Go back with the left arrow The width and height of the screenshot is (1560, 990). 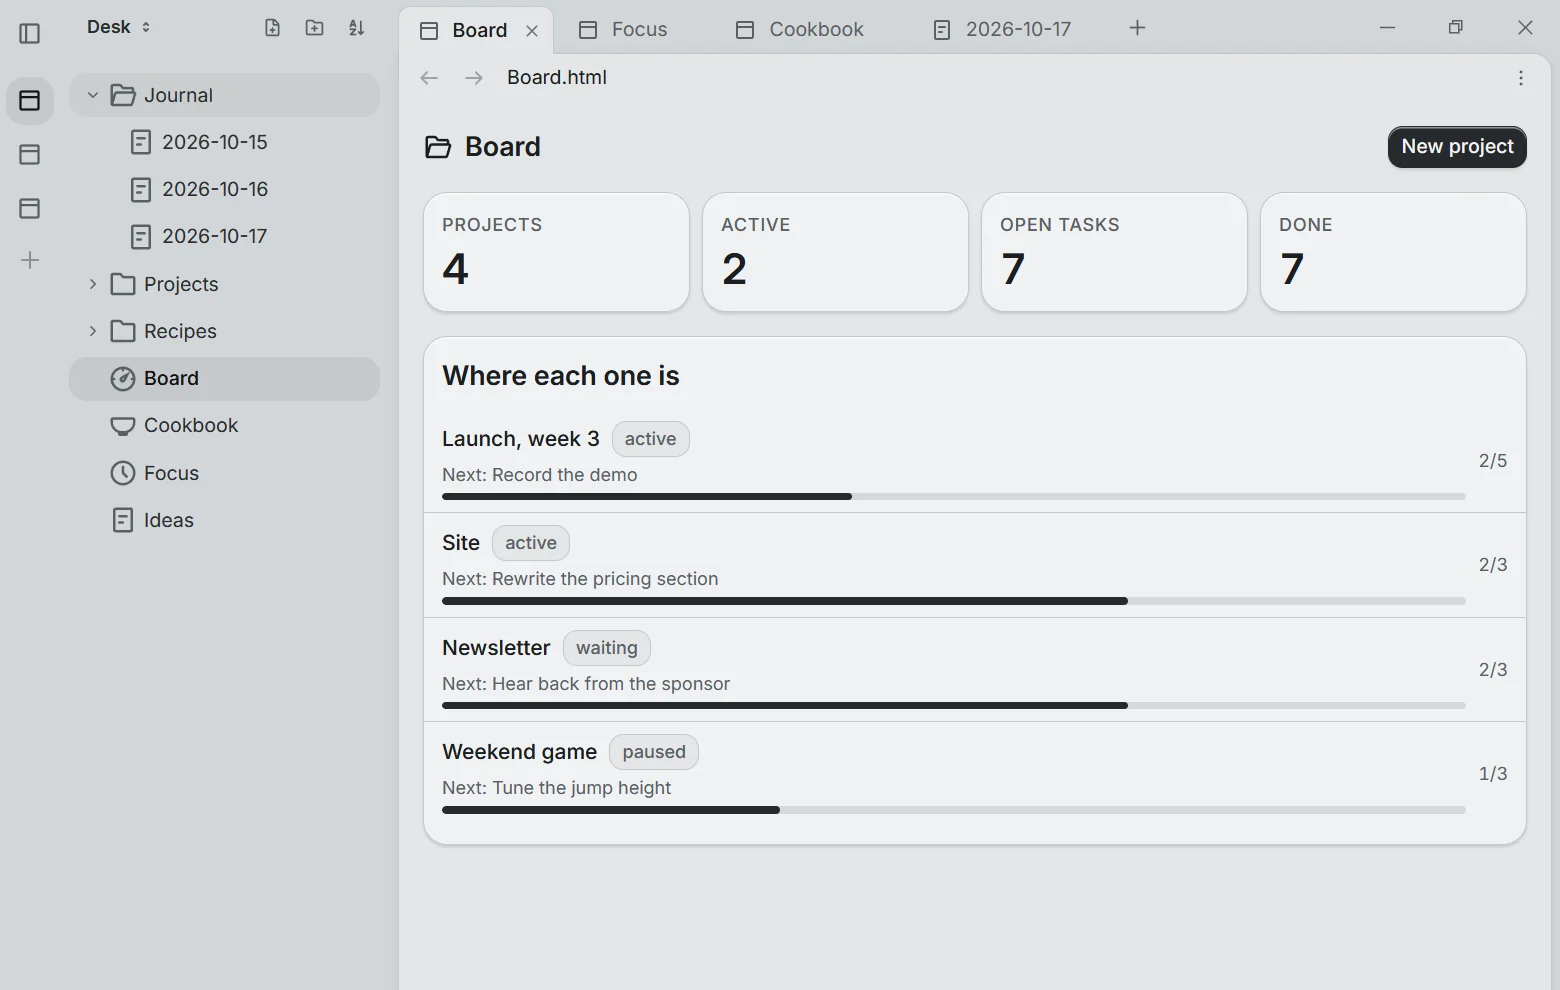429,78
